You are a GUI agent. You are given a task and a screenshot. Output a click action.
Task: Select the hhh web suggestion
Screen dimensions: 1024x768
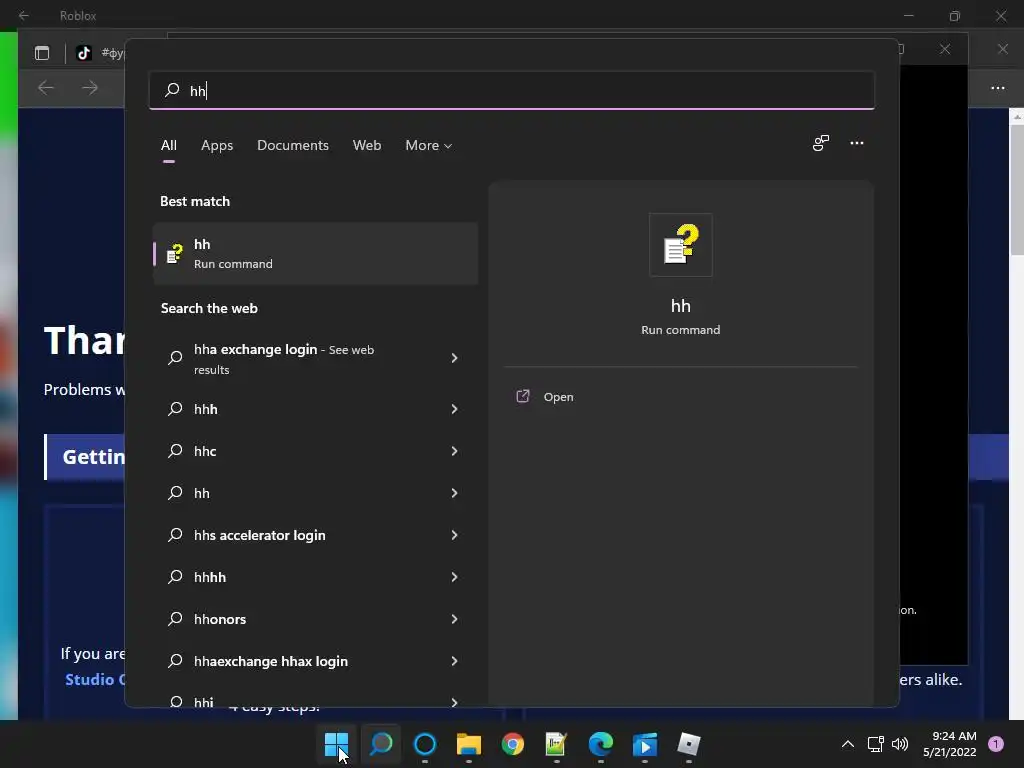coord(315,409)
